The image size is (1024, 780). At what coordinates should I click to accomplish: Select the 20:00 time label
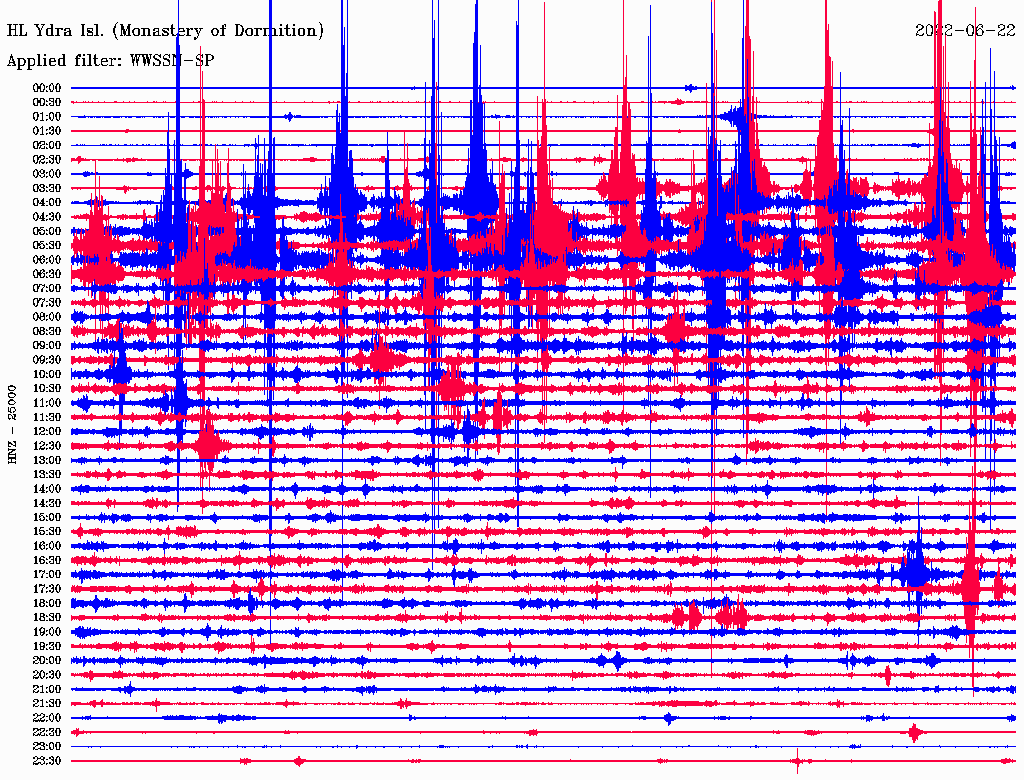click(47, 660)
